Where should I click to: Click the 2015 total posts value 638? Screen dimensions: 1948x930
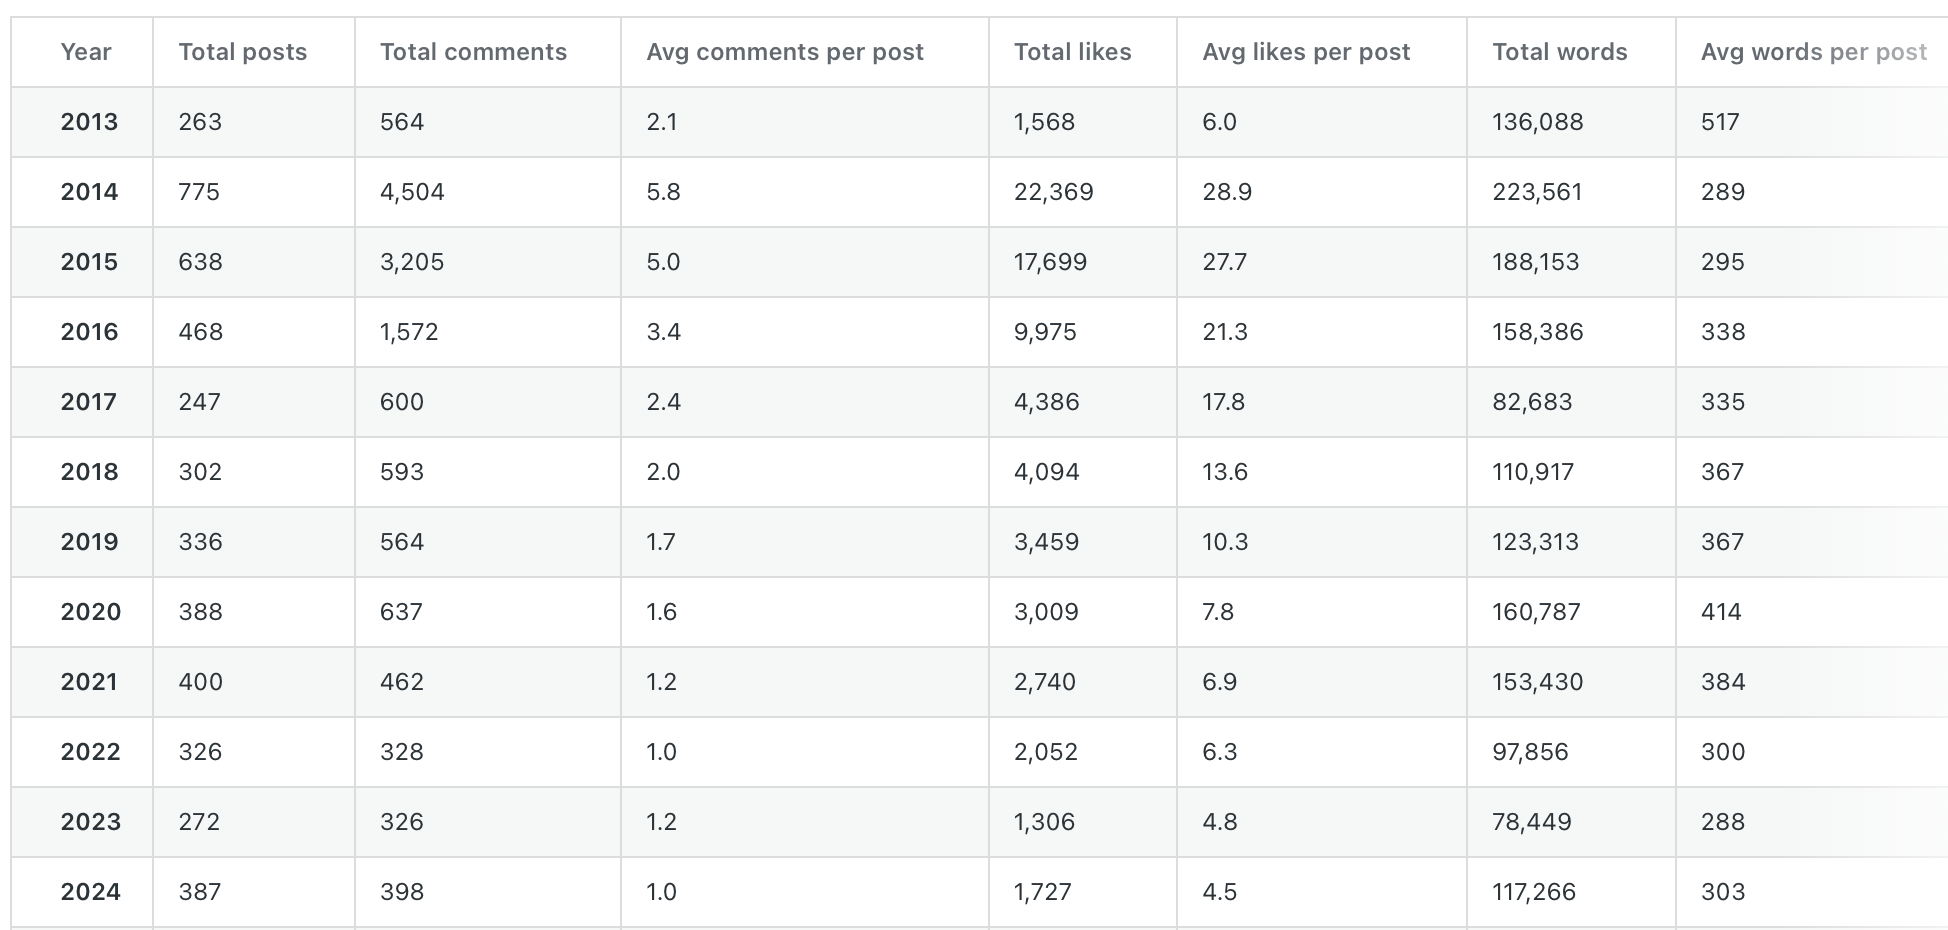pyautogui.click(x=200, y=262)
